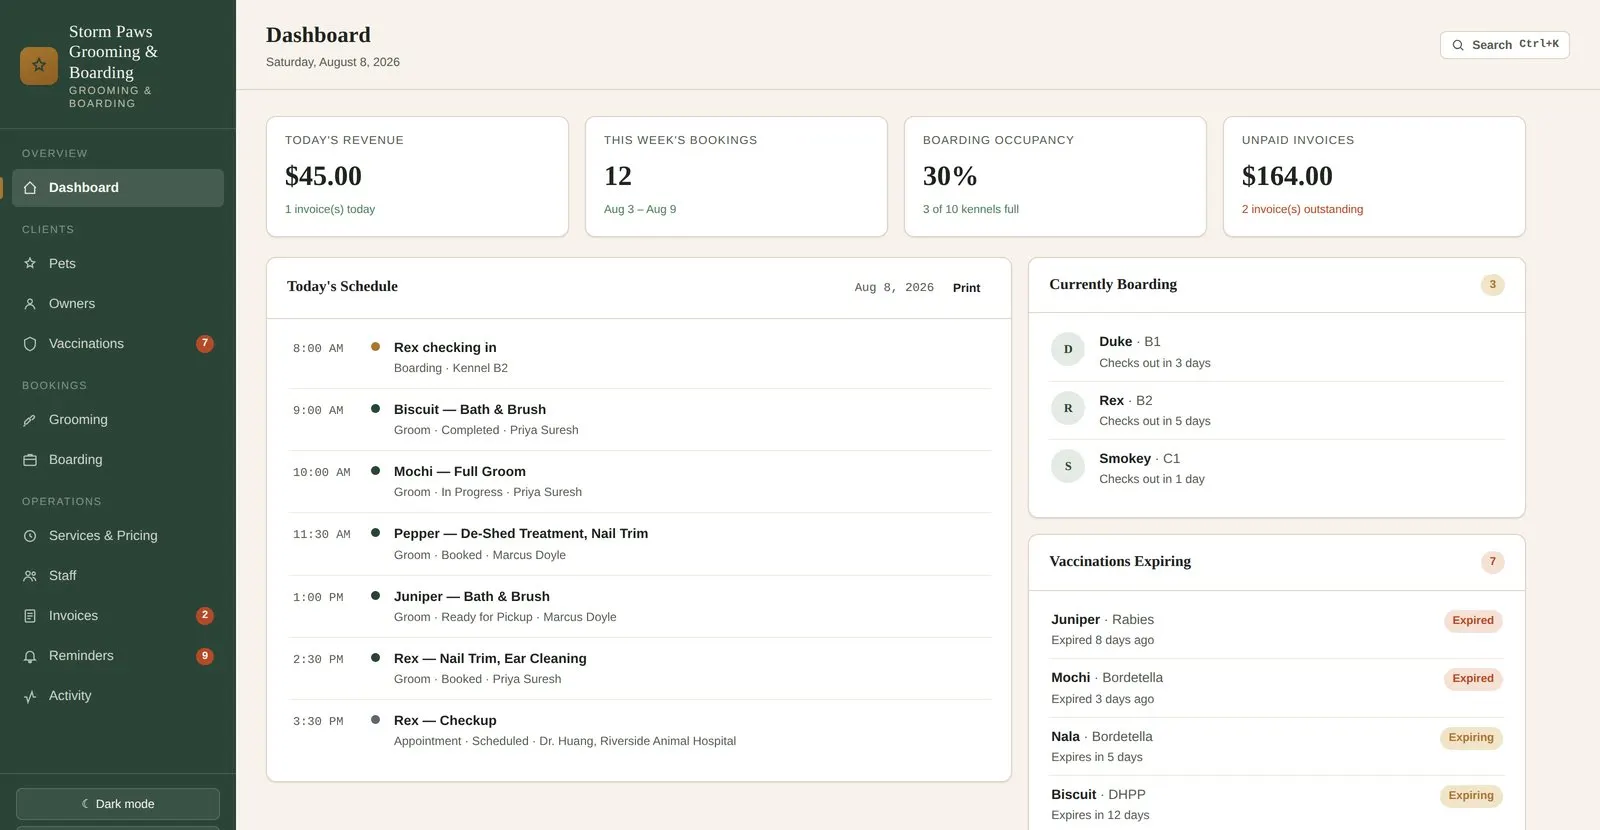Open the Search box

(1504, 45)
